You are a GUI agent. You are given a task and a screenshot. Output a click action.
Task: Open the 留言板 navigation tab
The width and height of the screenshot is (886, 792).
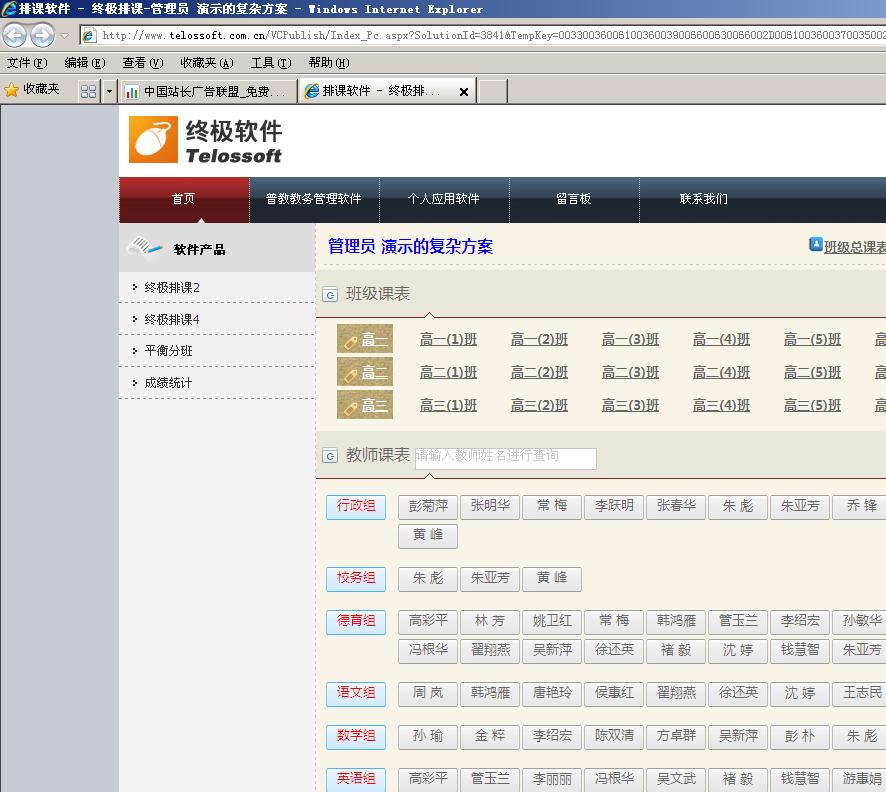574,199
